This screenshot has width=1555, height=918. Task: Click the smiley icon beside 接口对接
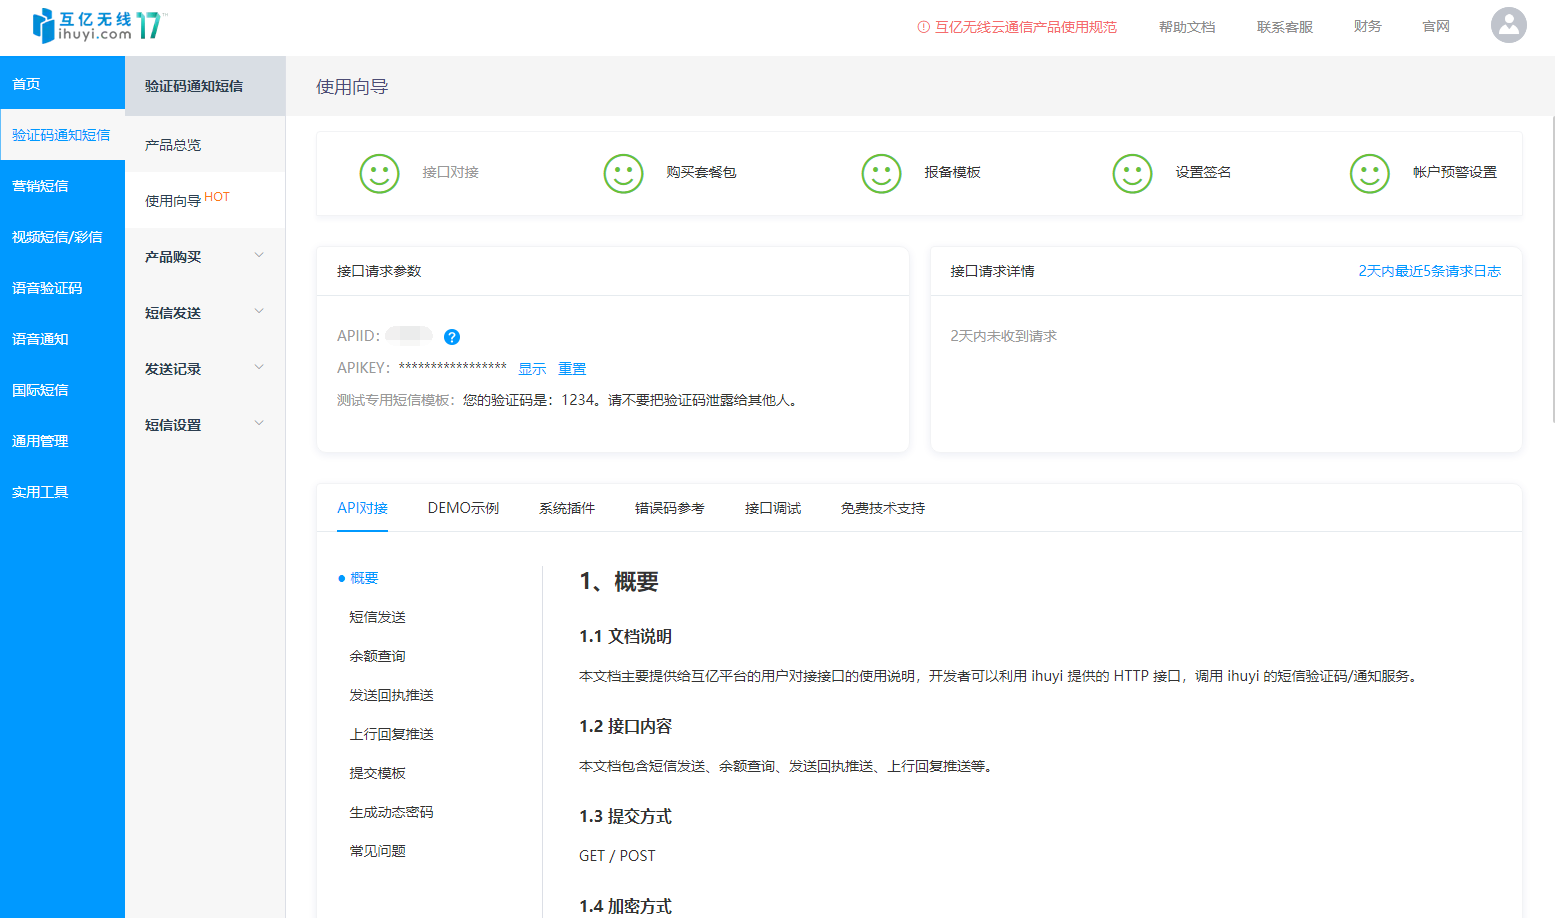(379, 173)
